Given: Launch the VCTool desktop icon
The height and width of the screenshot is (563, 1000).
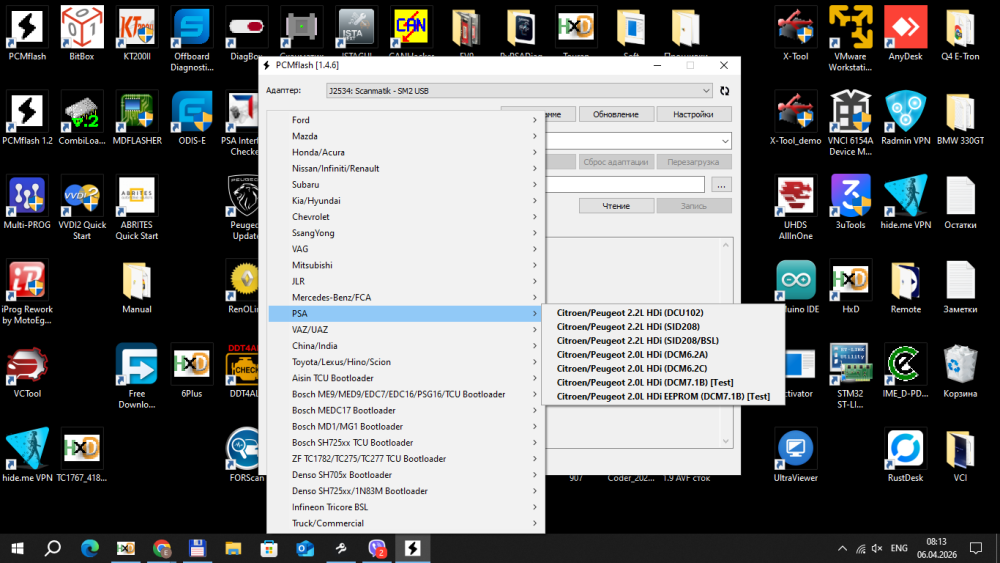Looking at the screenshot, I should click(27, 371).
